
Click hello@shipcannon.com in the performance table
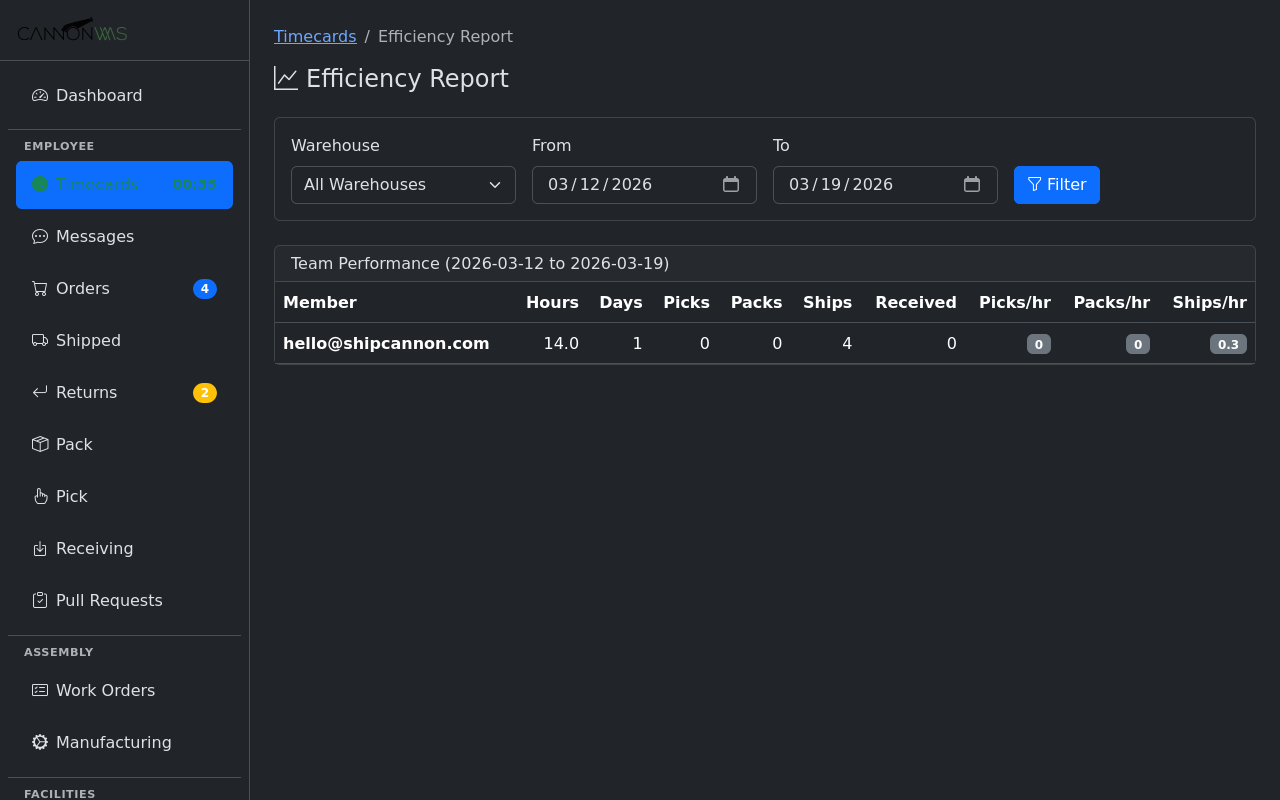coord(386,343)
